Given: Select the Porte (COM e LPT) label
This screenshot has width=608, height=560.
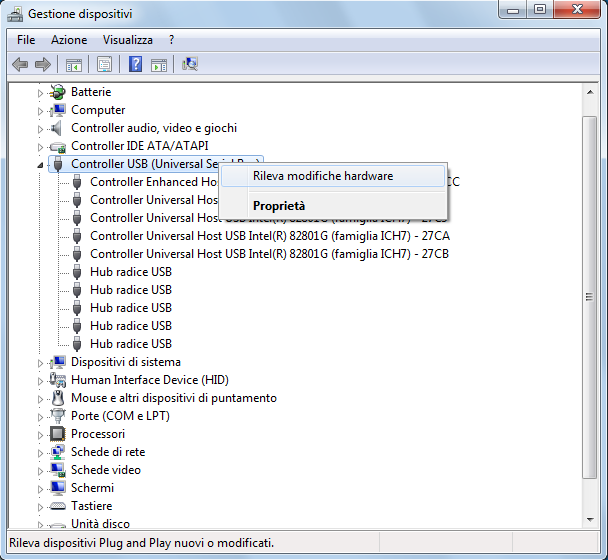Looking at the screenshot, I should [120, 416].
